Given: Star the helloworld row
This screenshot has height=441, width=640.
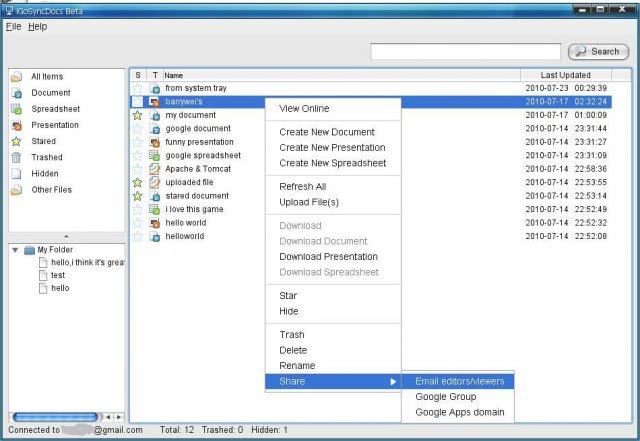Looking at the screenshot, I should (138, 236).
